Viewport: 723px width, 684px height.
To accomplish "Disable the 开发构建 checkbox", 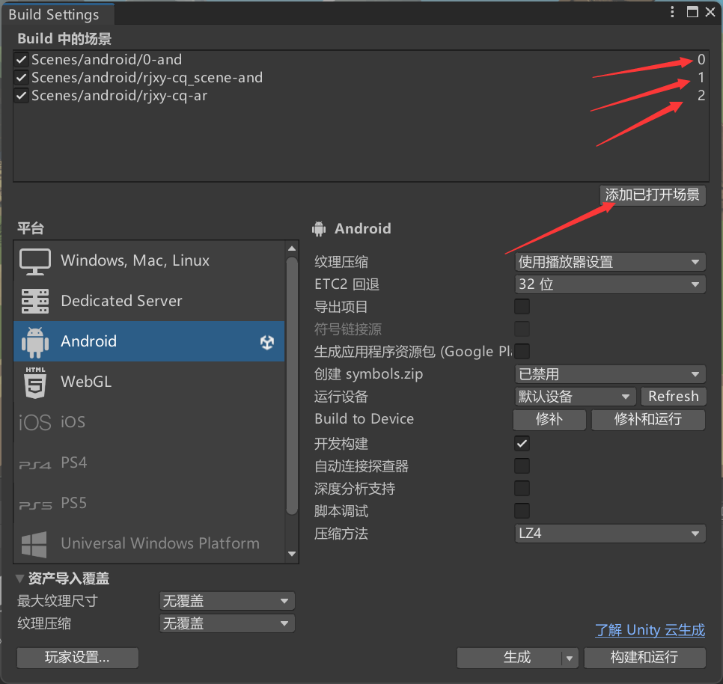I will click(522, 443).
